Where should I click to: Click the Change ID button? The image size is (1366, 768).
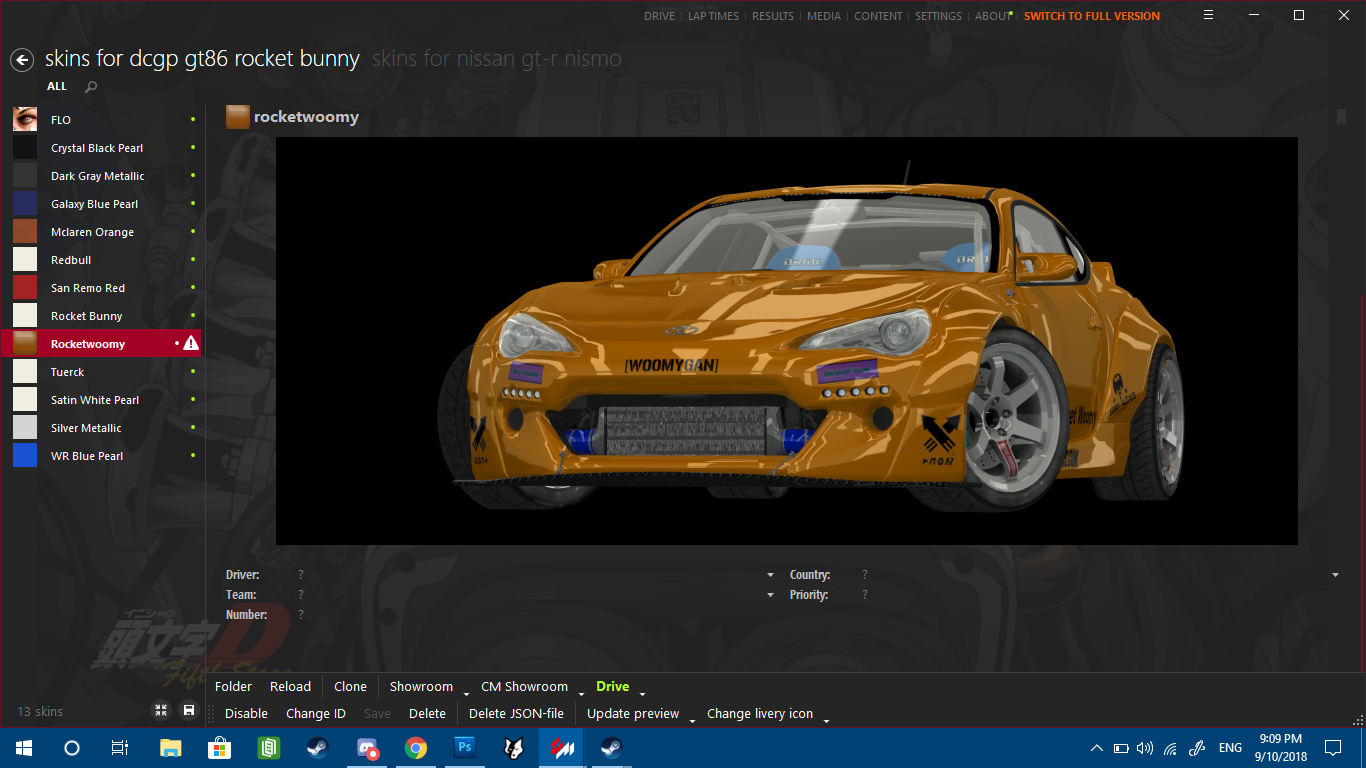316,714
